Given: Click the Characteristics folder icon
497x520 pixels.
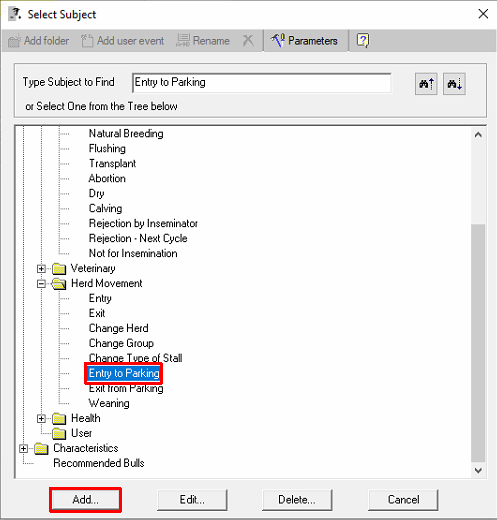Looking at the screenshot, I should click(x=41, y=448).
